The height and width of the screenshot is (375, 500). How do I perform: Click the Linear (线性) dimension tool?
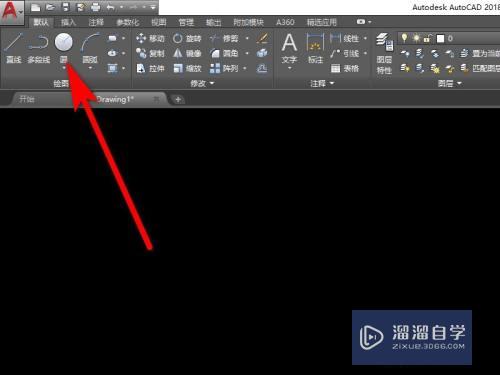pos(345,39)
